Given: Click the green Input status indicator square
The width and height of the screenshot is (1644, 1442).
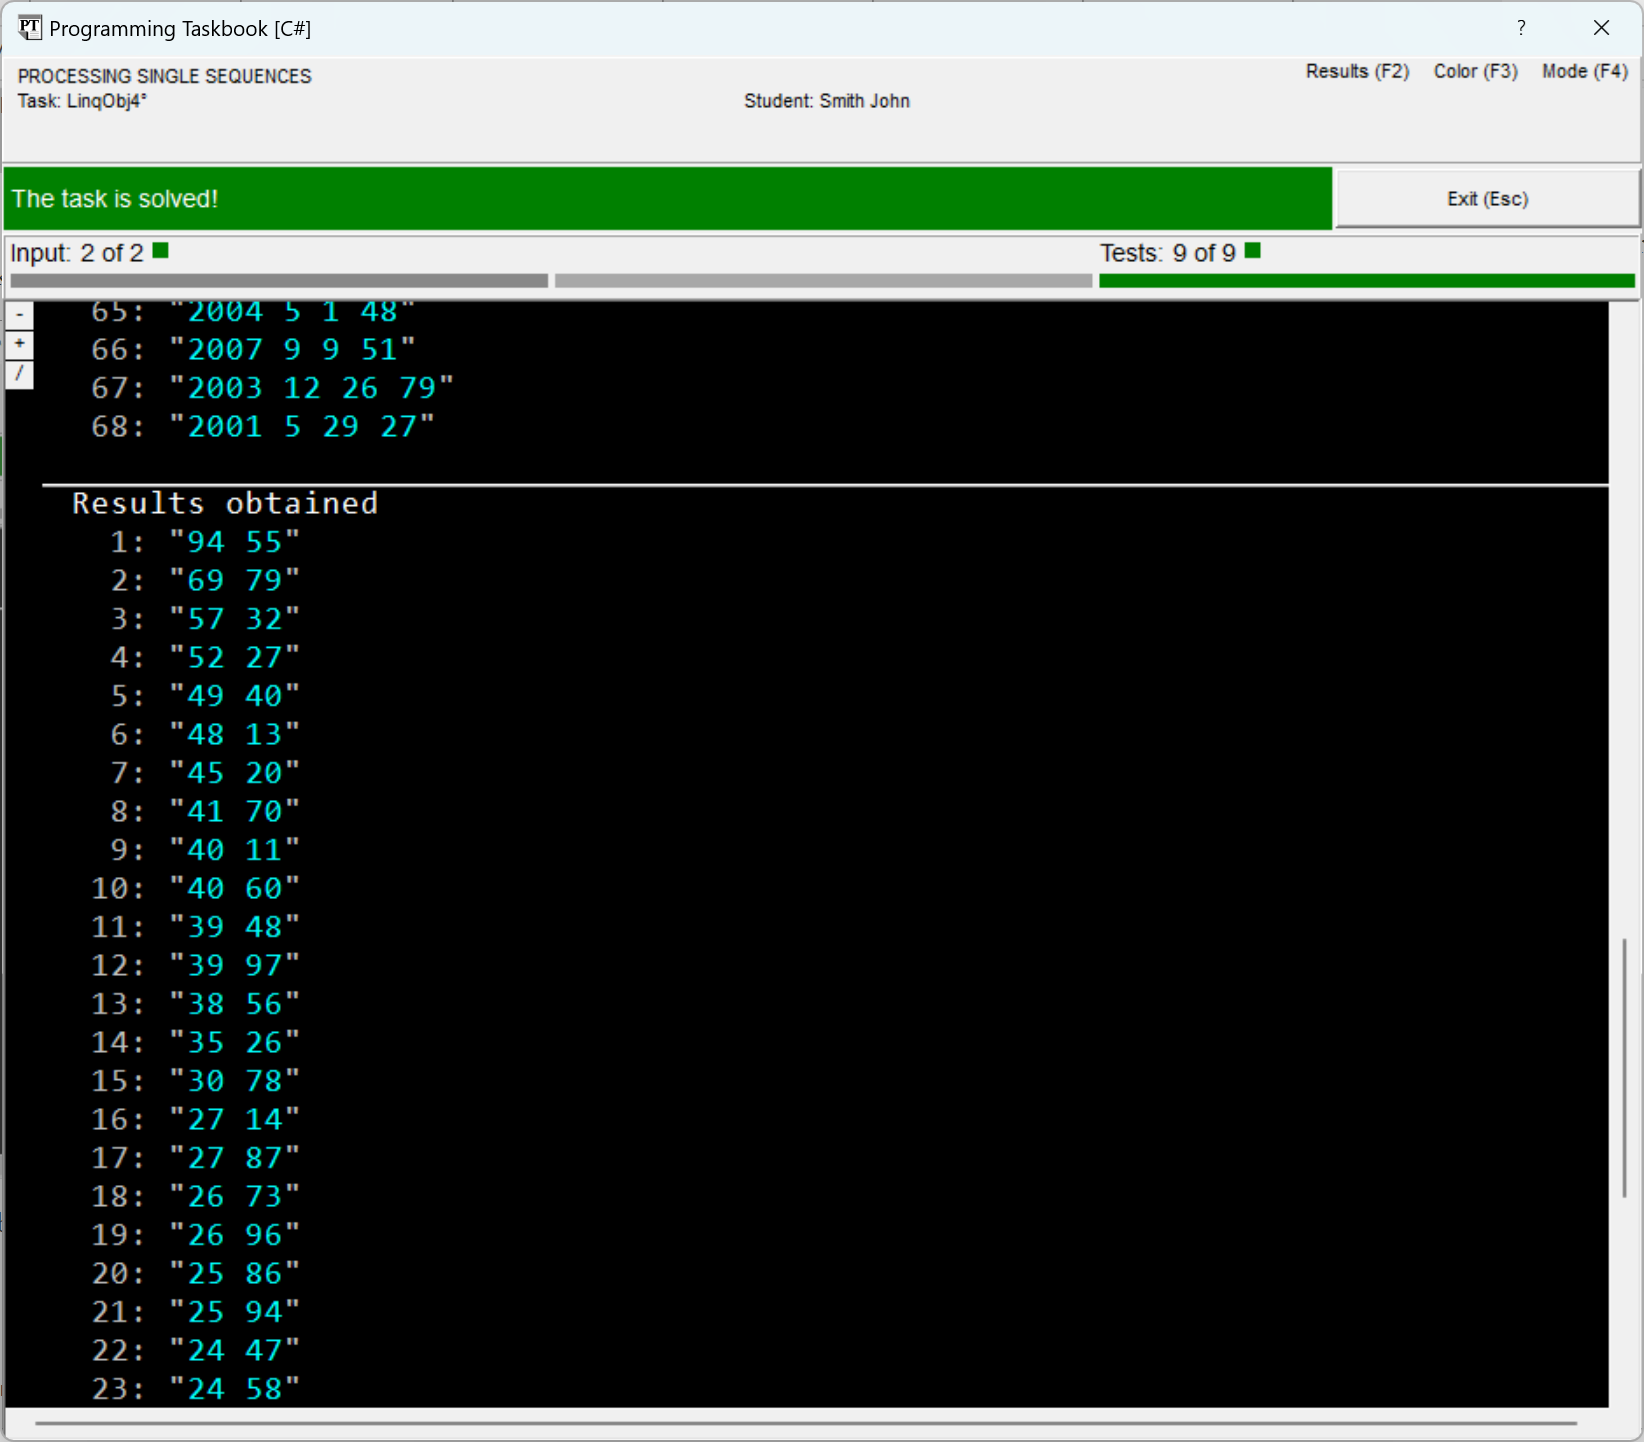Looking at the screenshot, I should click(161, 251).
